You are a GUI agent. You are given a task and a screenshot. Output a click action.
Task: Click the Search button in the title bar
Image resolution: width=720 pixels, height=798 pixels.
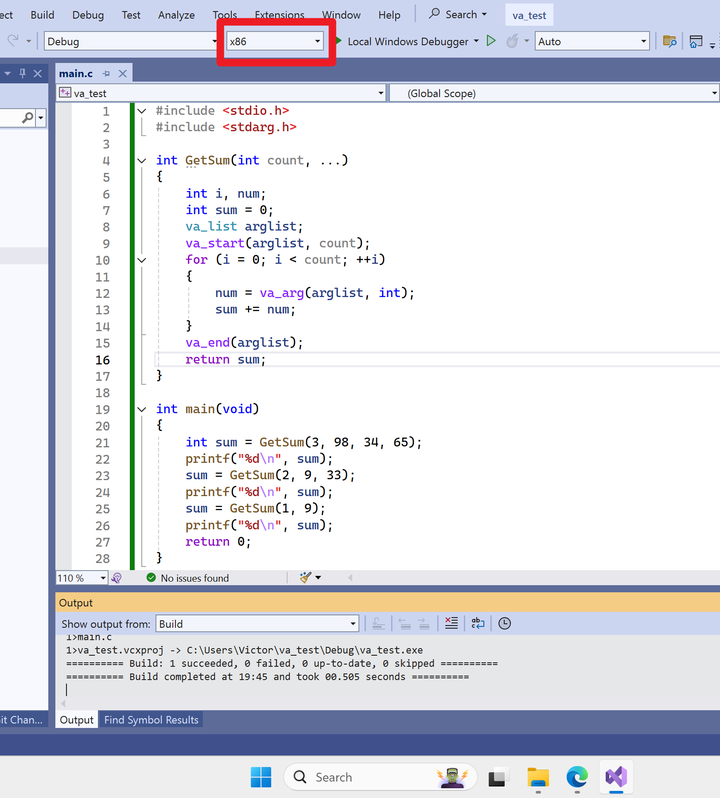coord(457,14)
